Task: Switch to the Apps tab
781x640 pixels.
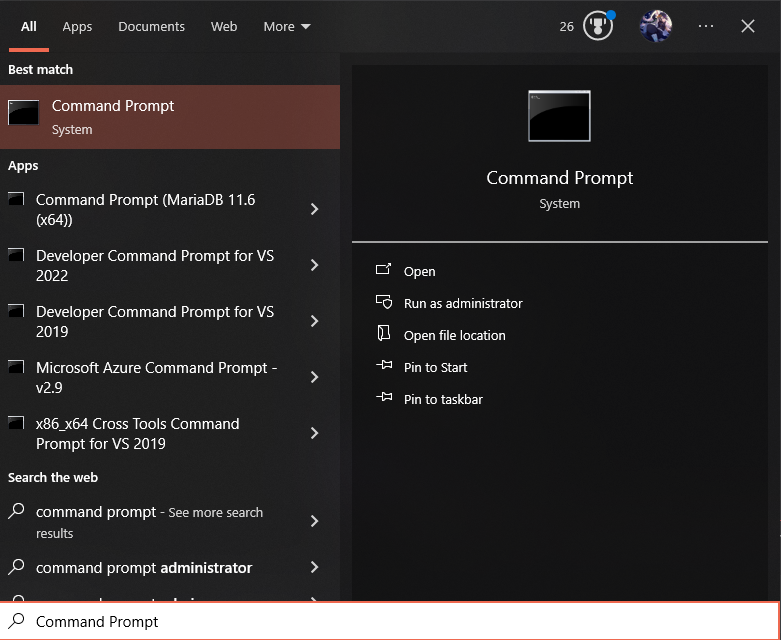Action: [x=77, y=26]
